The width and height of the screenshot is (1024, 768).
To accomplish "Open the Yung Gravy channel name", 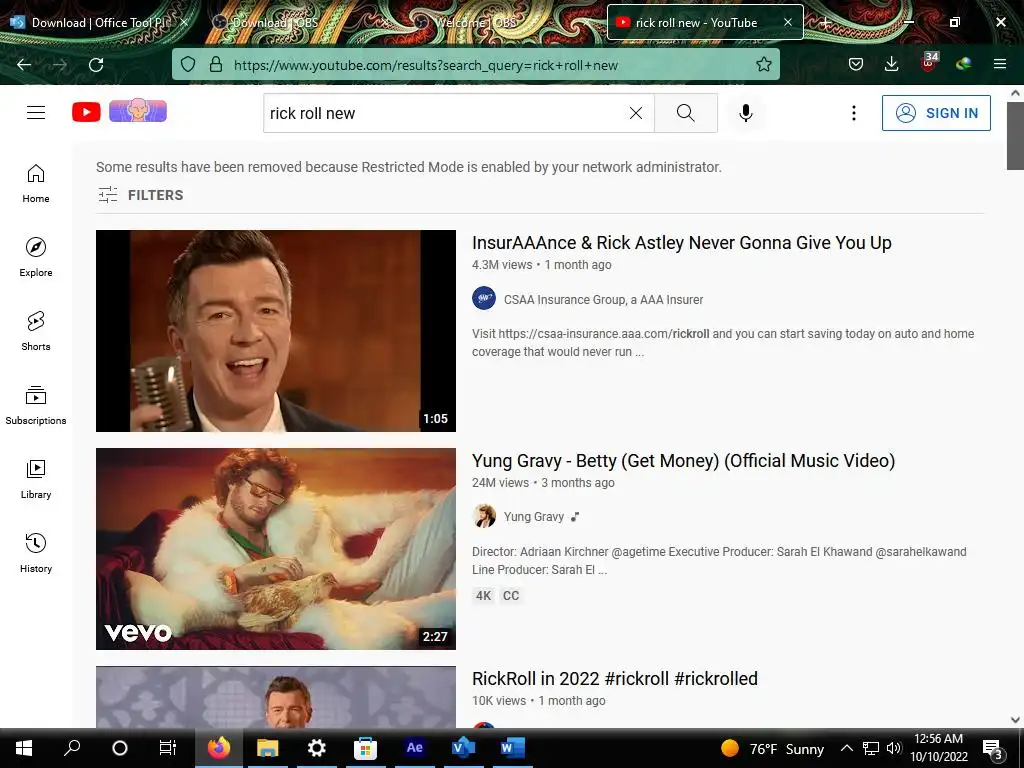I will [534, 517].
